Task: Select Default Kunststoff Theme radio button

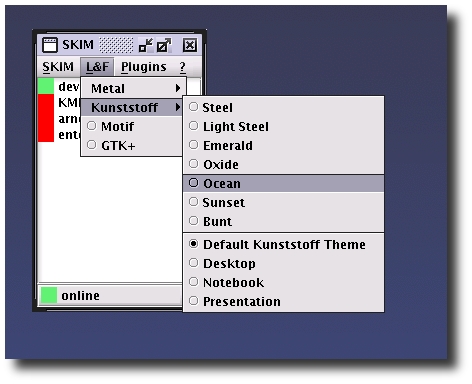Action: pos(193,244)
